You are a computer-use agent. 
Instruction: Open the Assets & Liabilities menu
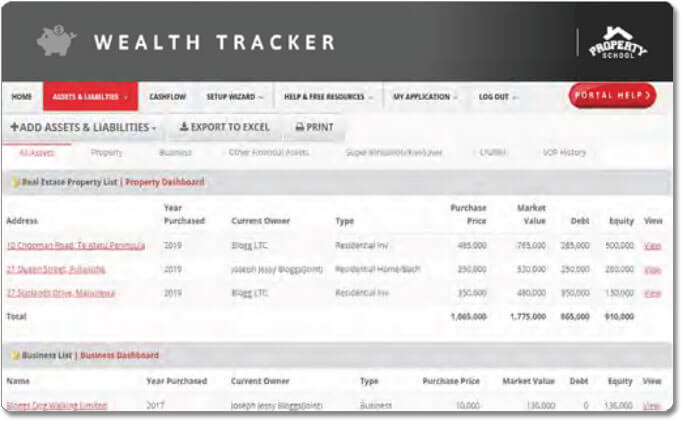pyautogui.click(x=90, y=96)
